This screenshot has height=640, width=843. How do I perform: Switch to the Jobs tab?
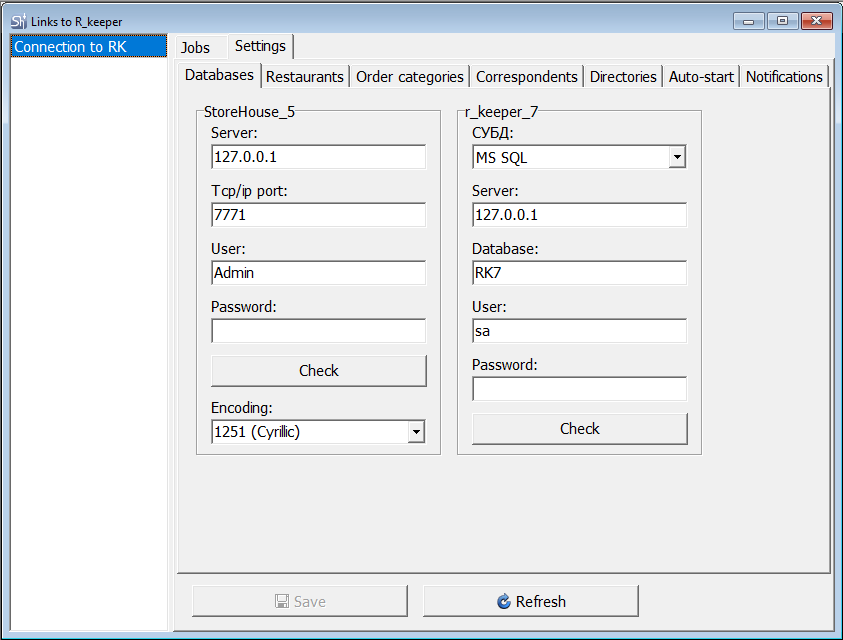(196, 47)
